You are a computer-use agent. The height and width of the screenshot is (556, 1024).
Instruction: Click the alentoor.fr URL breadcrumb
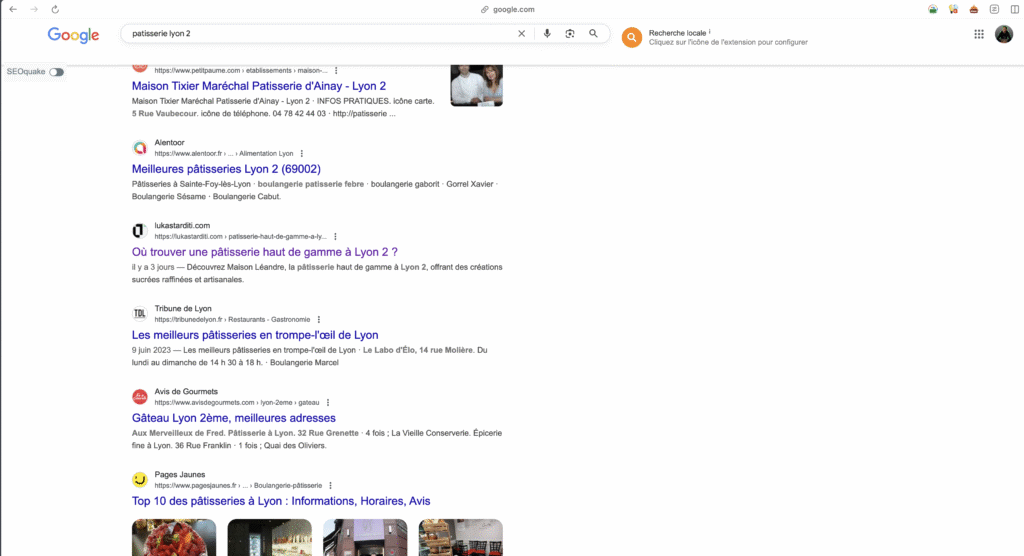click(x=224, y=154)
